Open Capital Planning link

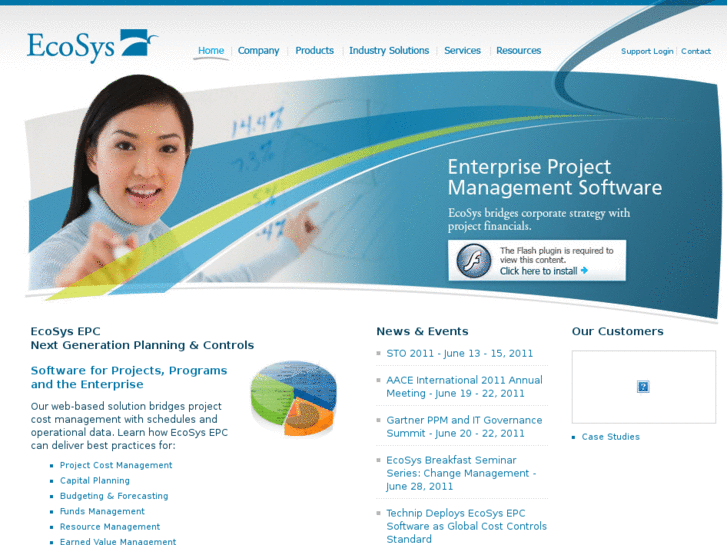pyautogui.click(x=95, y=481)
